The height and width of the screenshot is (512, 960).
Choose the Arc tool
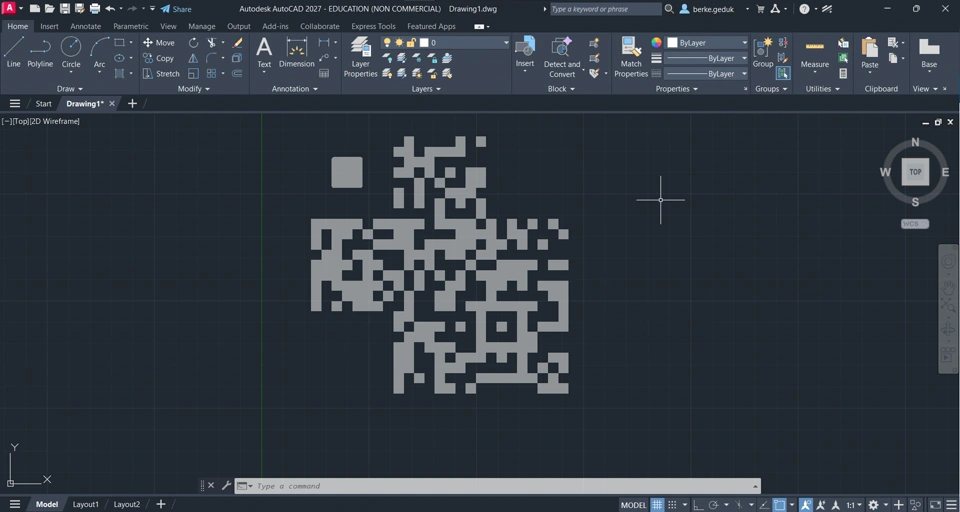[x=99, y=52]
